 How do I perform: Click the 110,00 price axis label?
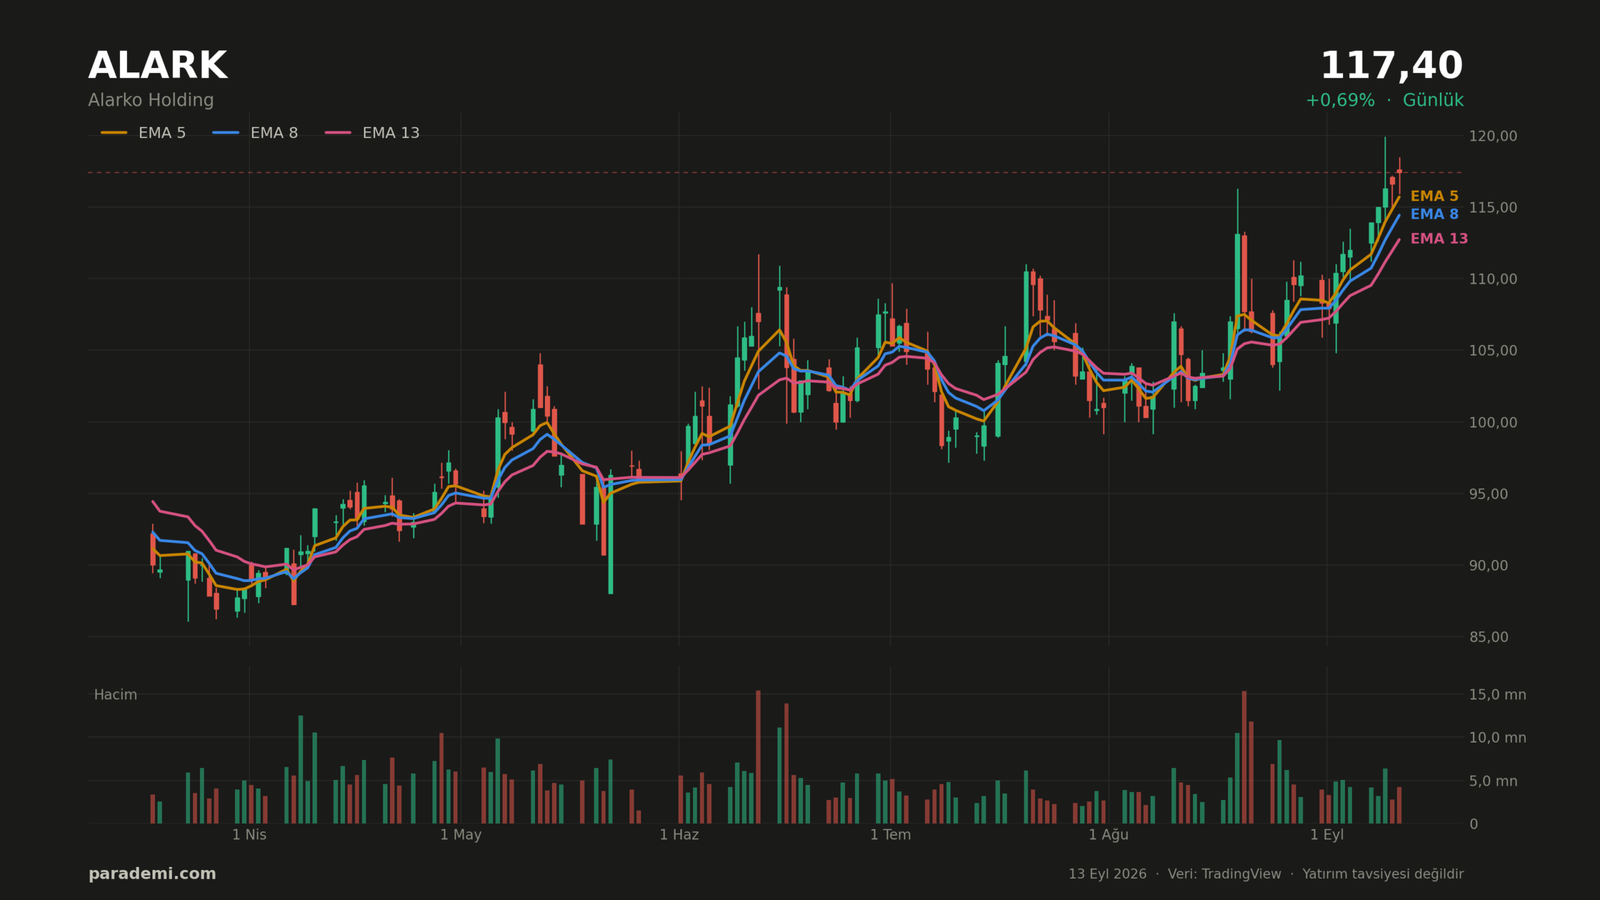tap(1493, 279)
